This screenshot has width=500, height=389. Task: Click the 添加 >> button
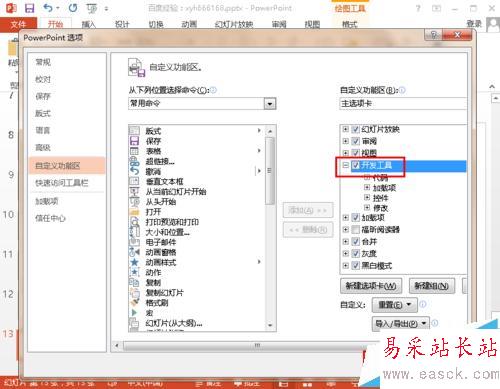click(308, 210)
